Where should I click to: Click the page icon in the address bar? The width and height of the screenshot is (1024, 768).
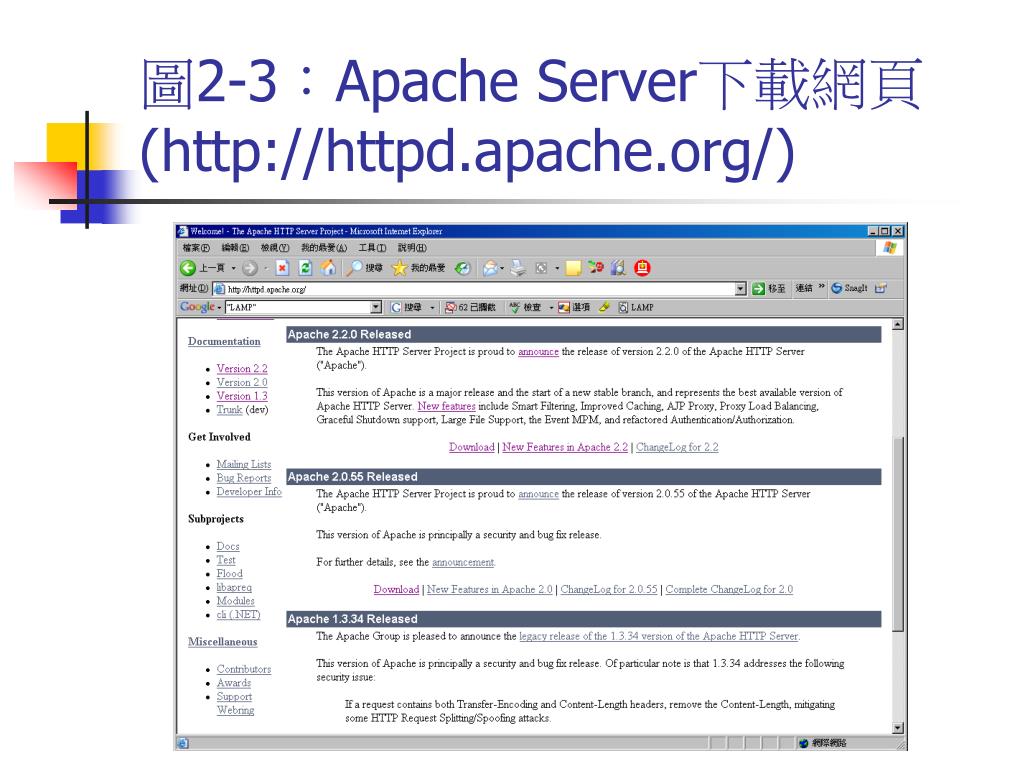[x=219, y=289]
